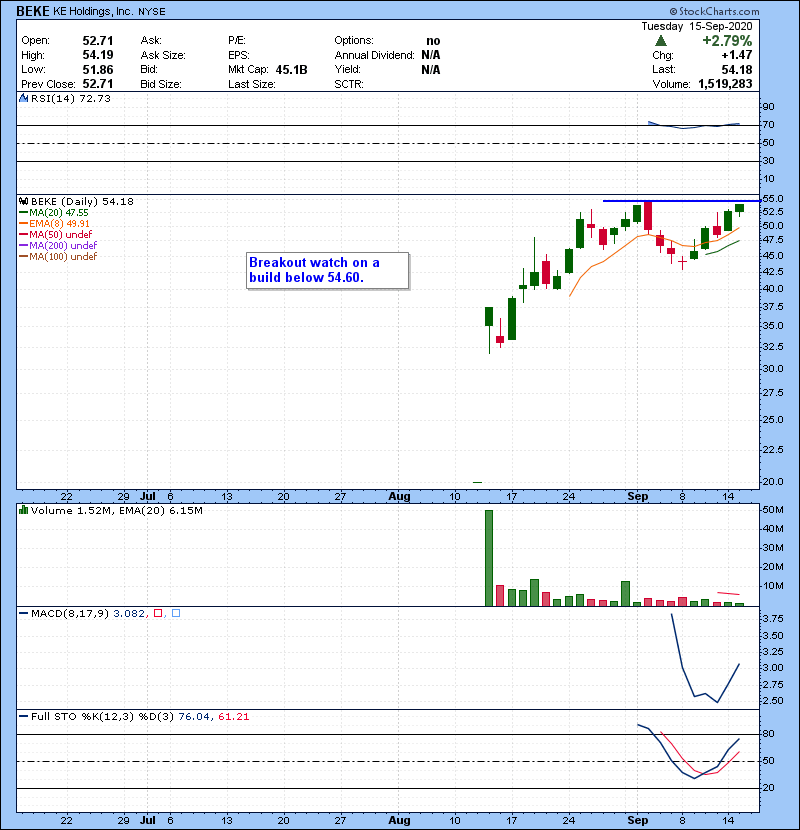This screenshot has width=800, height=830.
Task: Click the tallest green volume bar
Action: tap(489, 558)
